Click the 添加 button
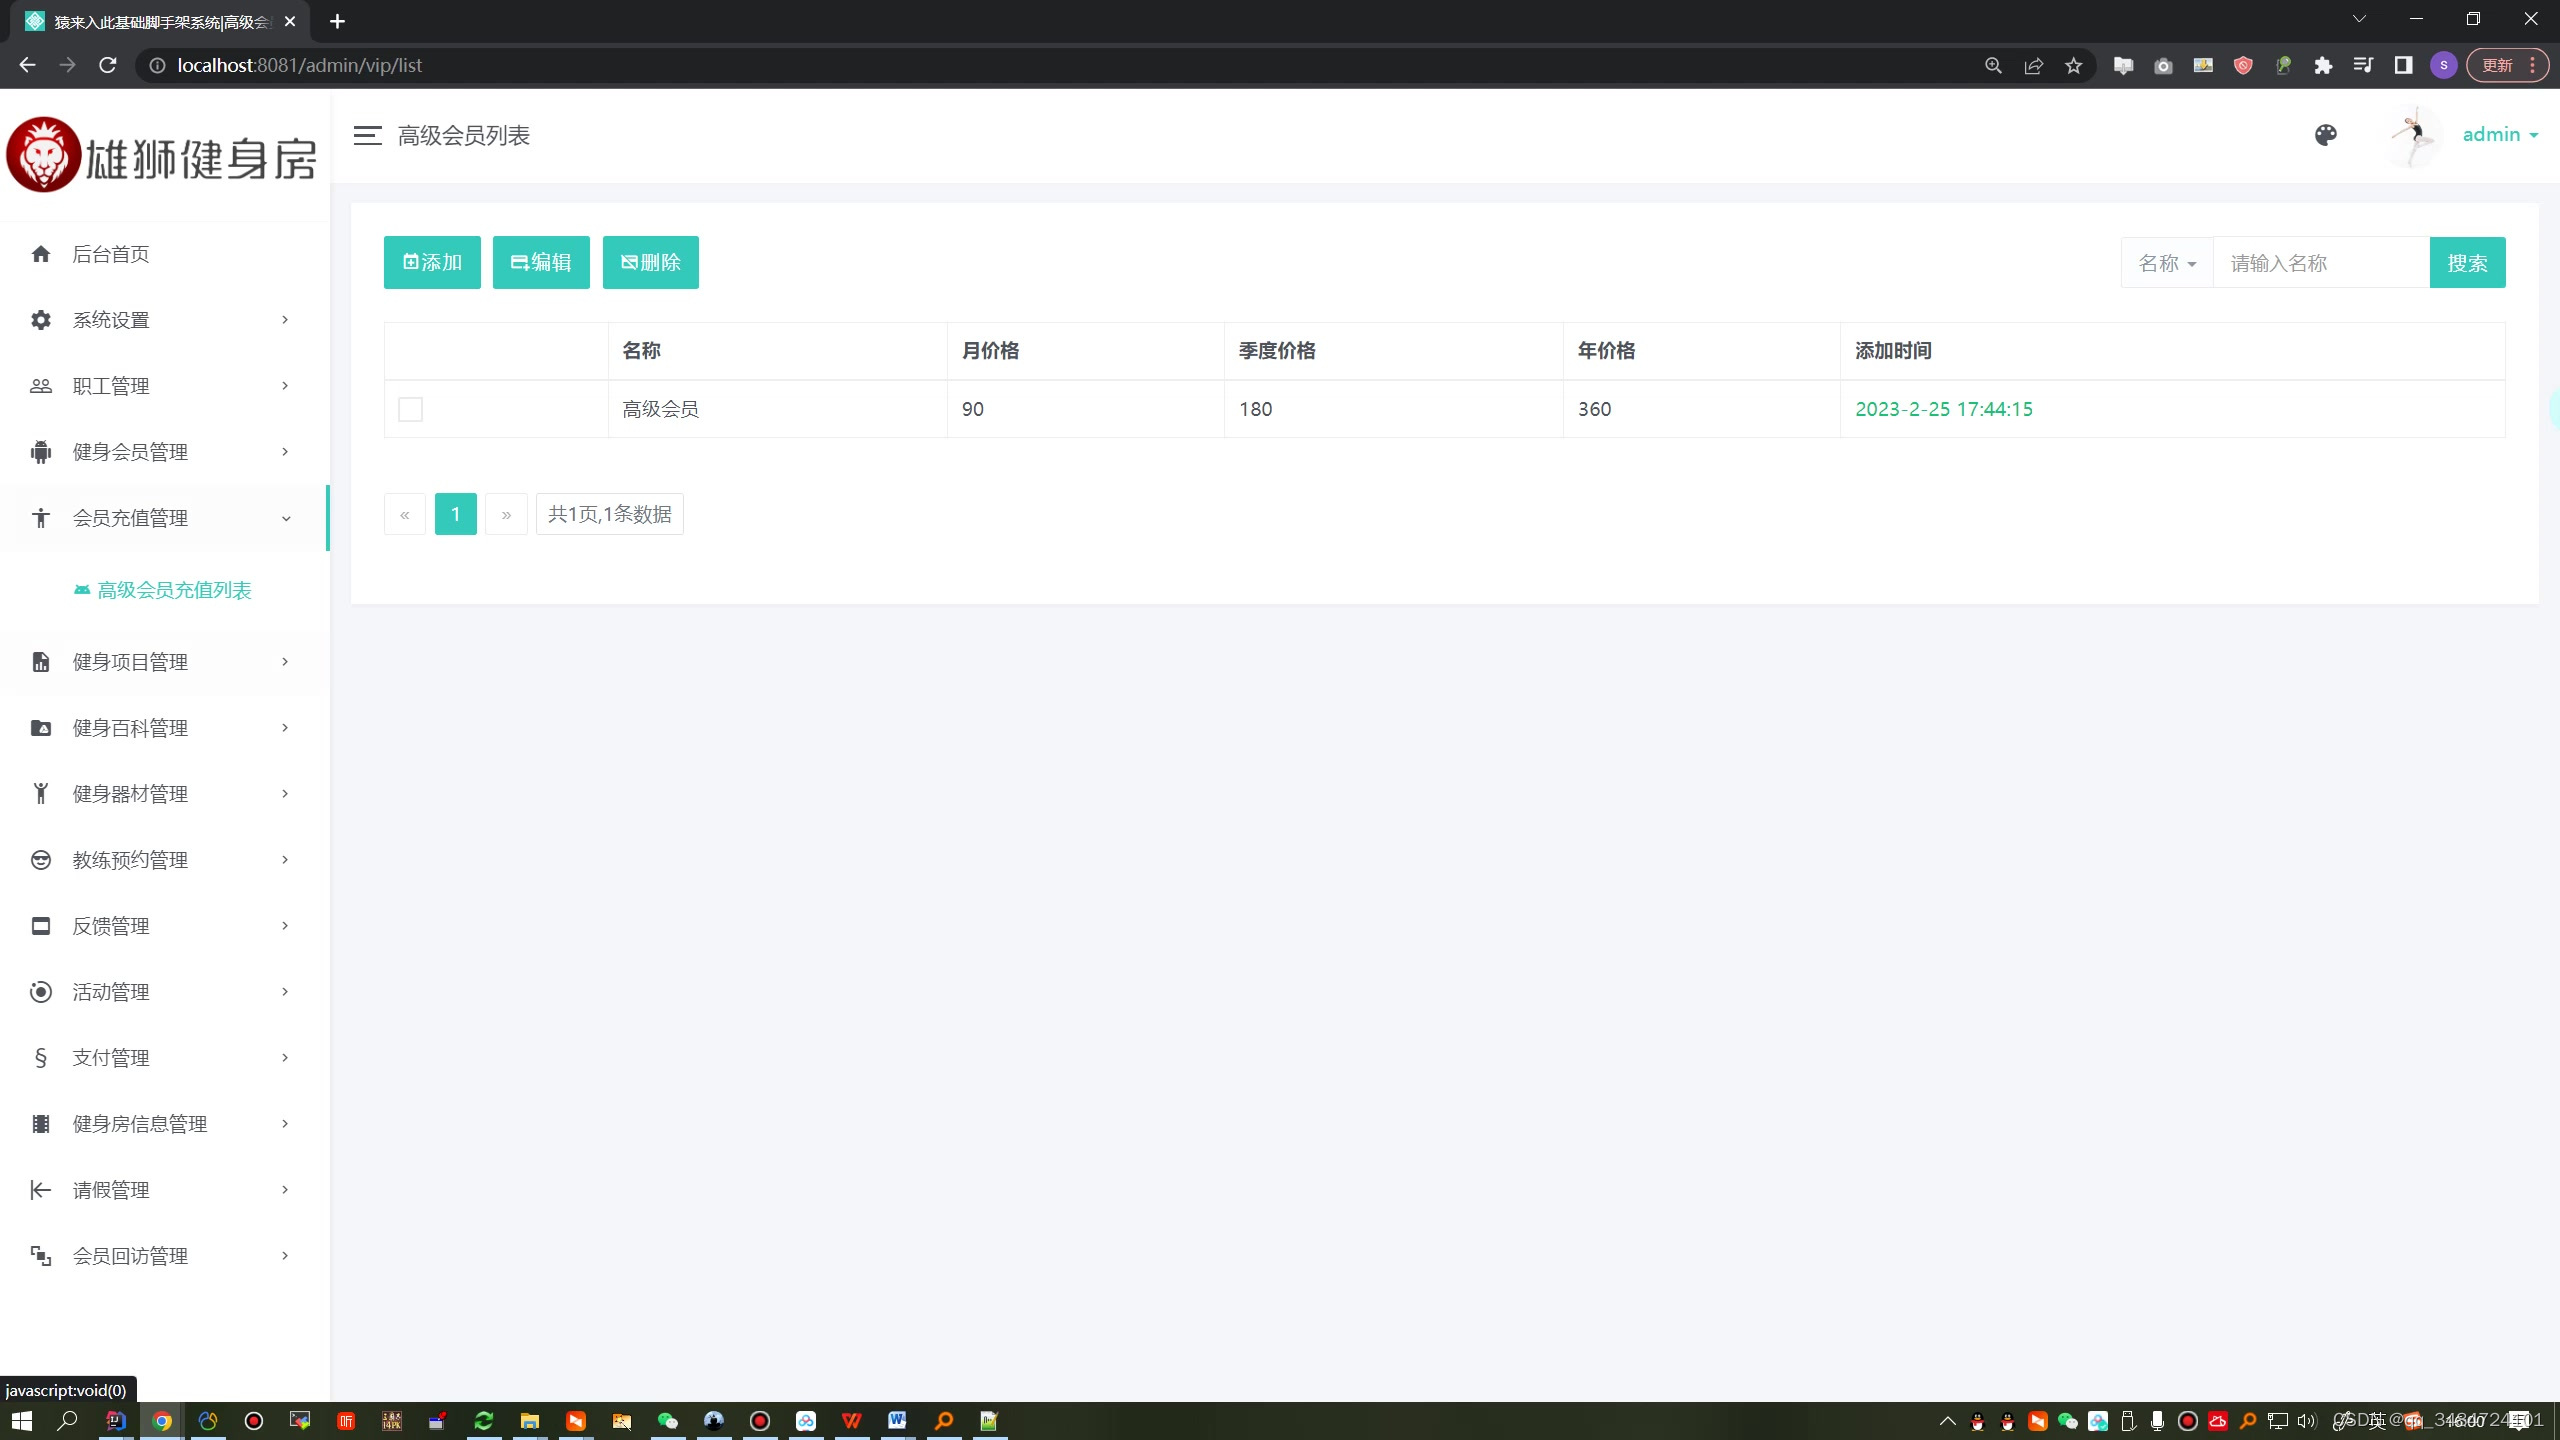This screenshot has height=1440, width=2560. [x=432, y=263]
